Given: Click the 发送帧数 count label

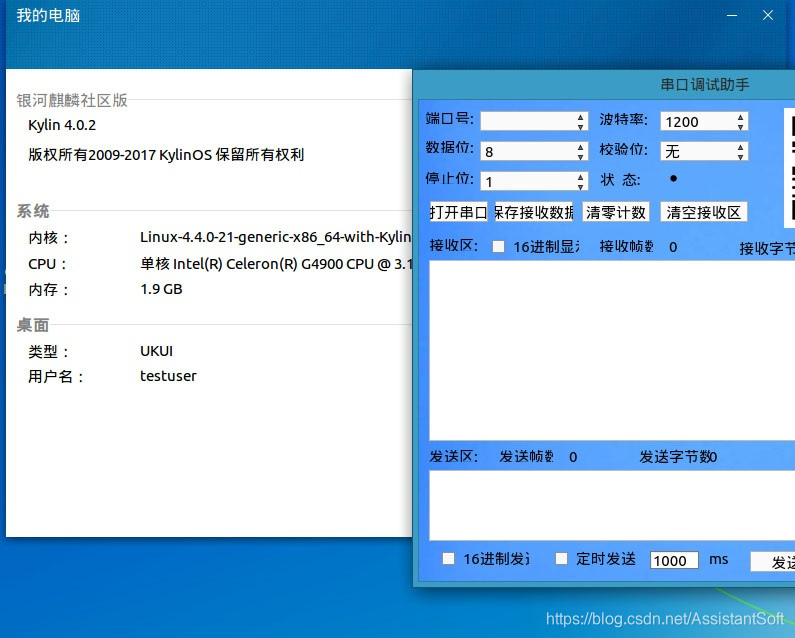Looking at the screenshot, I should 526,456.
